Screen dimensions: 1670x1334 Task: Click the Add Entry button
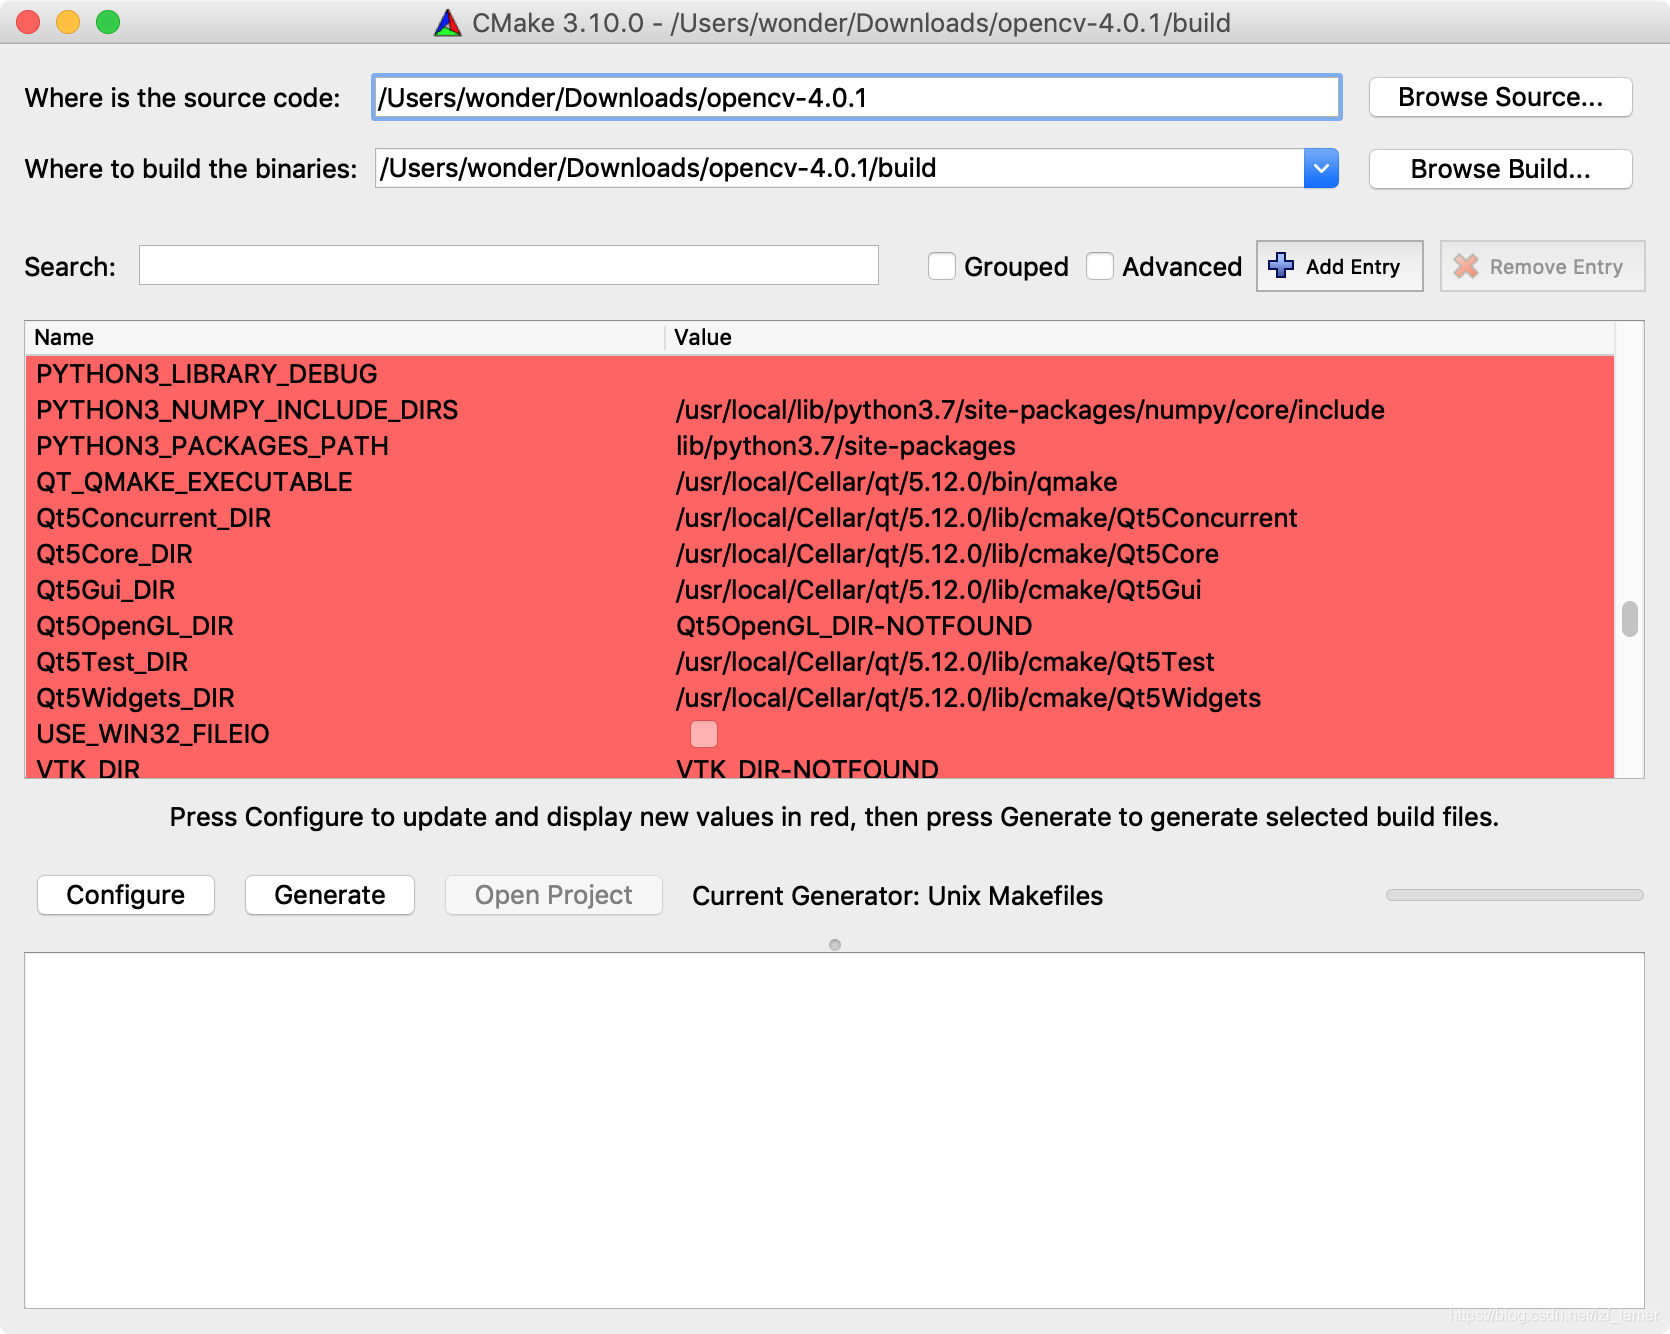pos(1339,266)
